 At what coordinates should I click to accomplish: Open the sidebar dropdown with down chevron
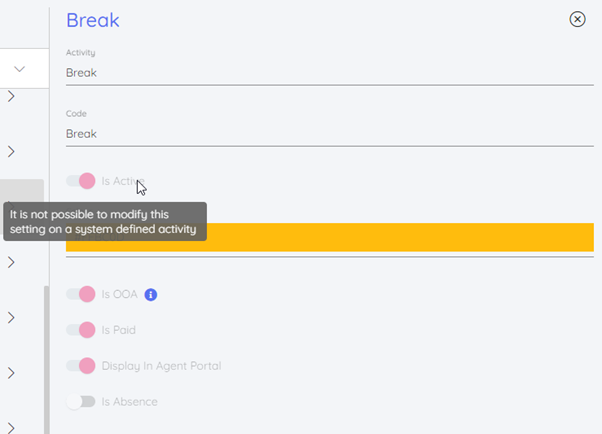tap(19, 69)
